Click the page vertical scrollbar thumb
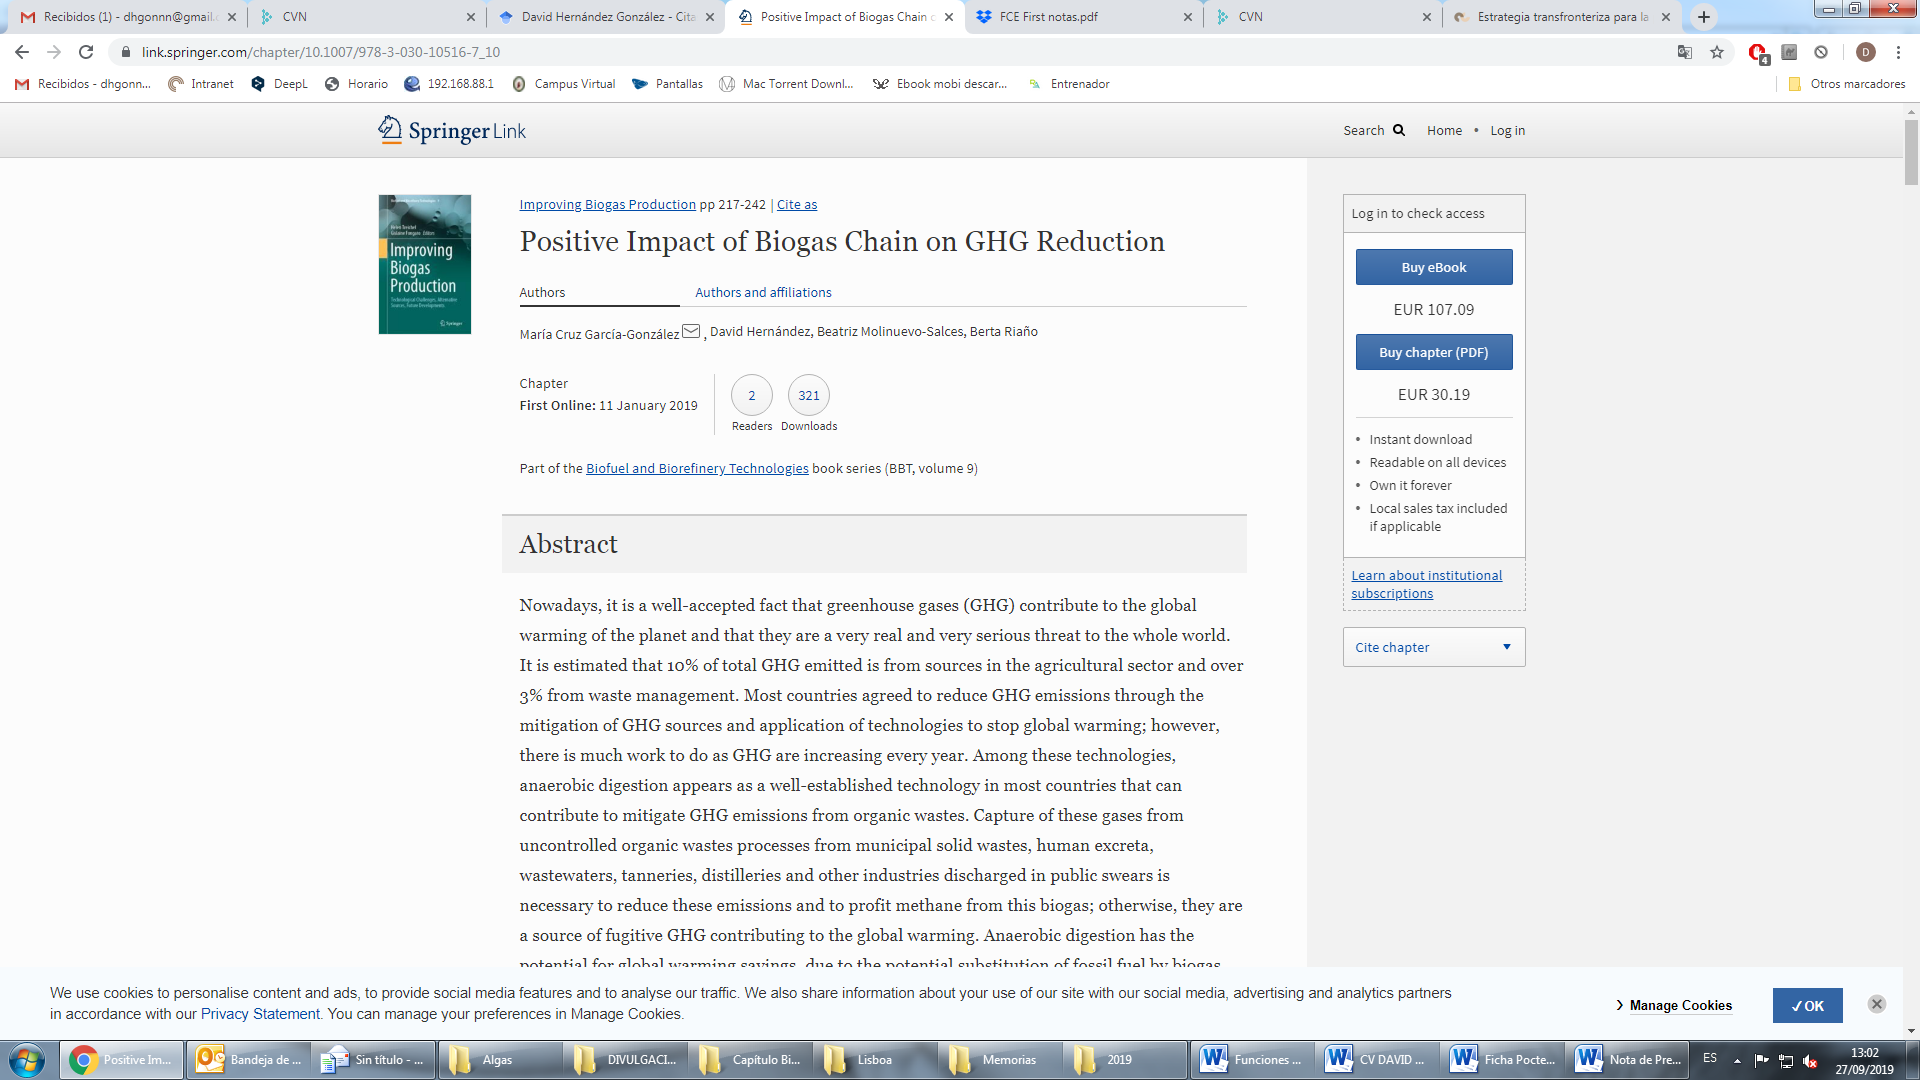Screen dimensions: 1920x1080 [x=1911, y=150]
